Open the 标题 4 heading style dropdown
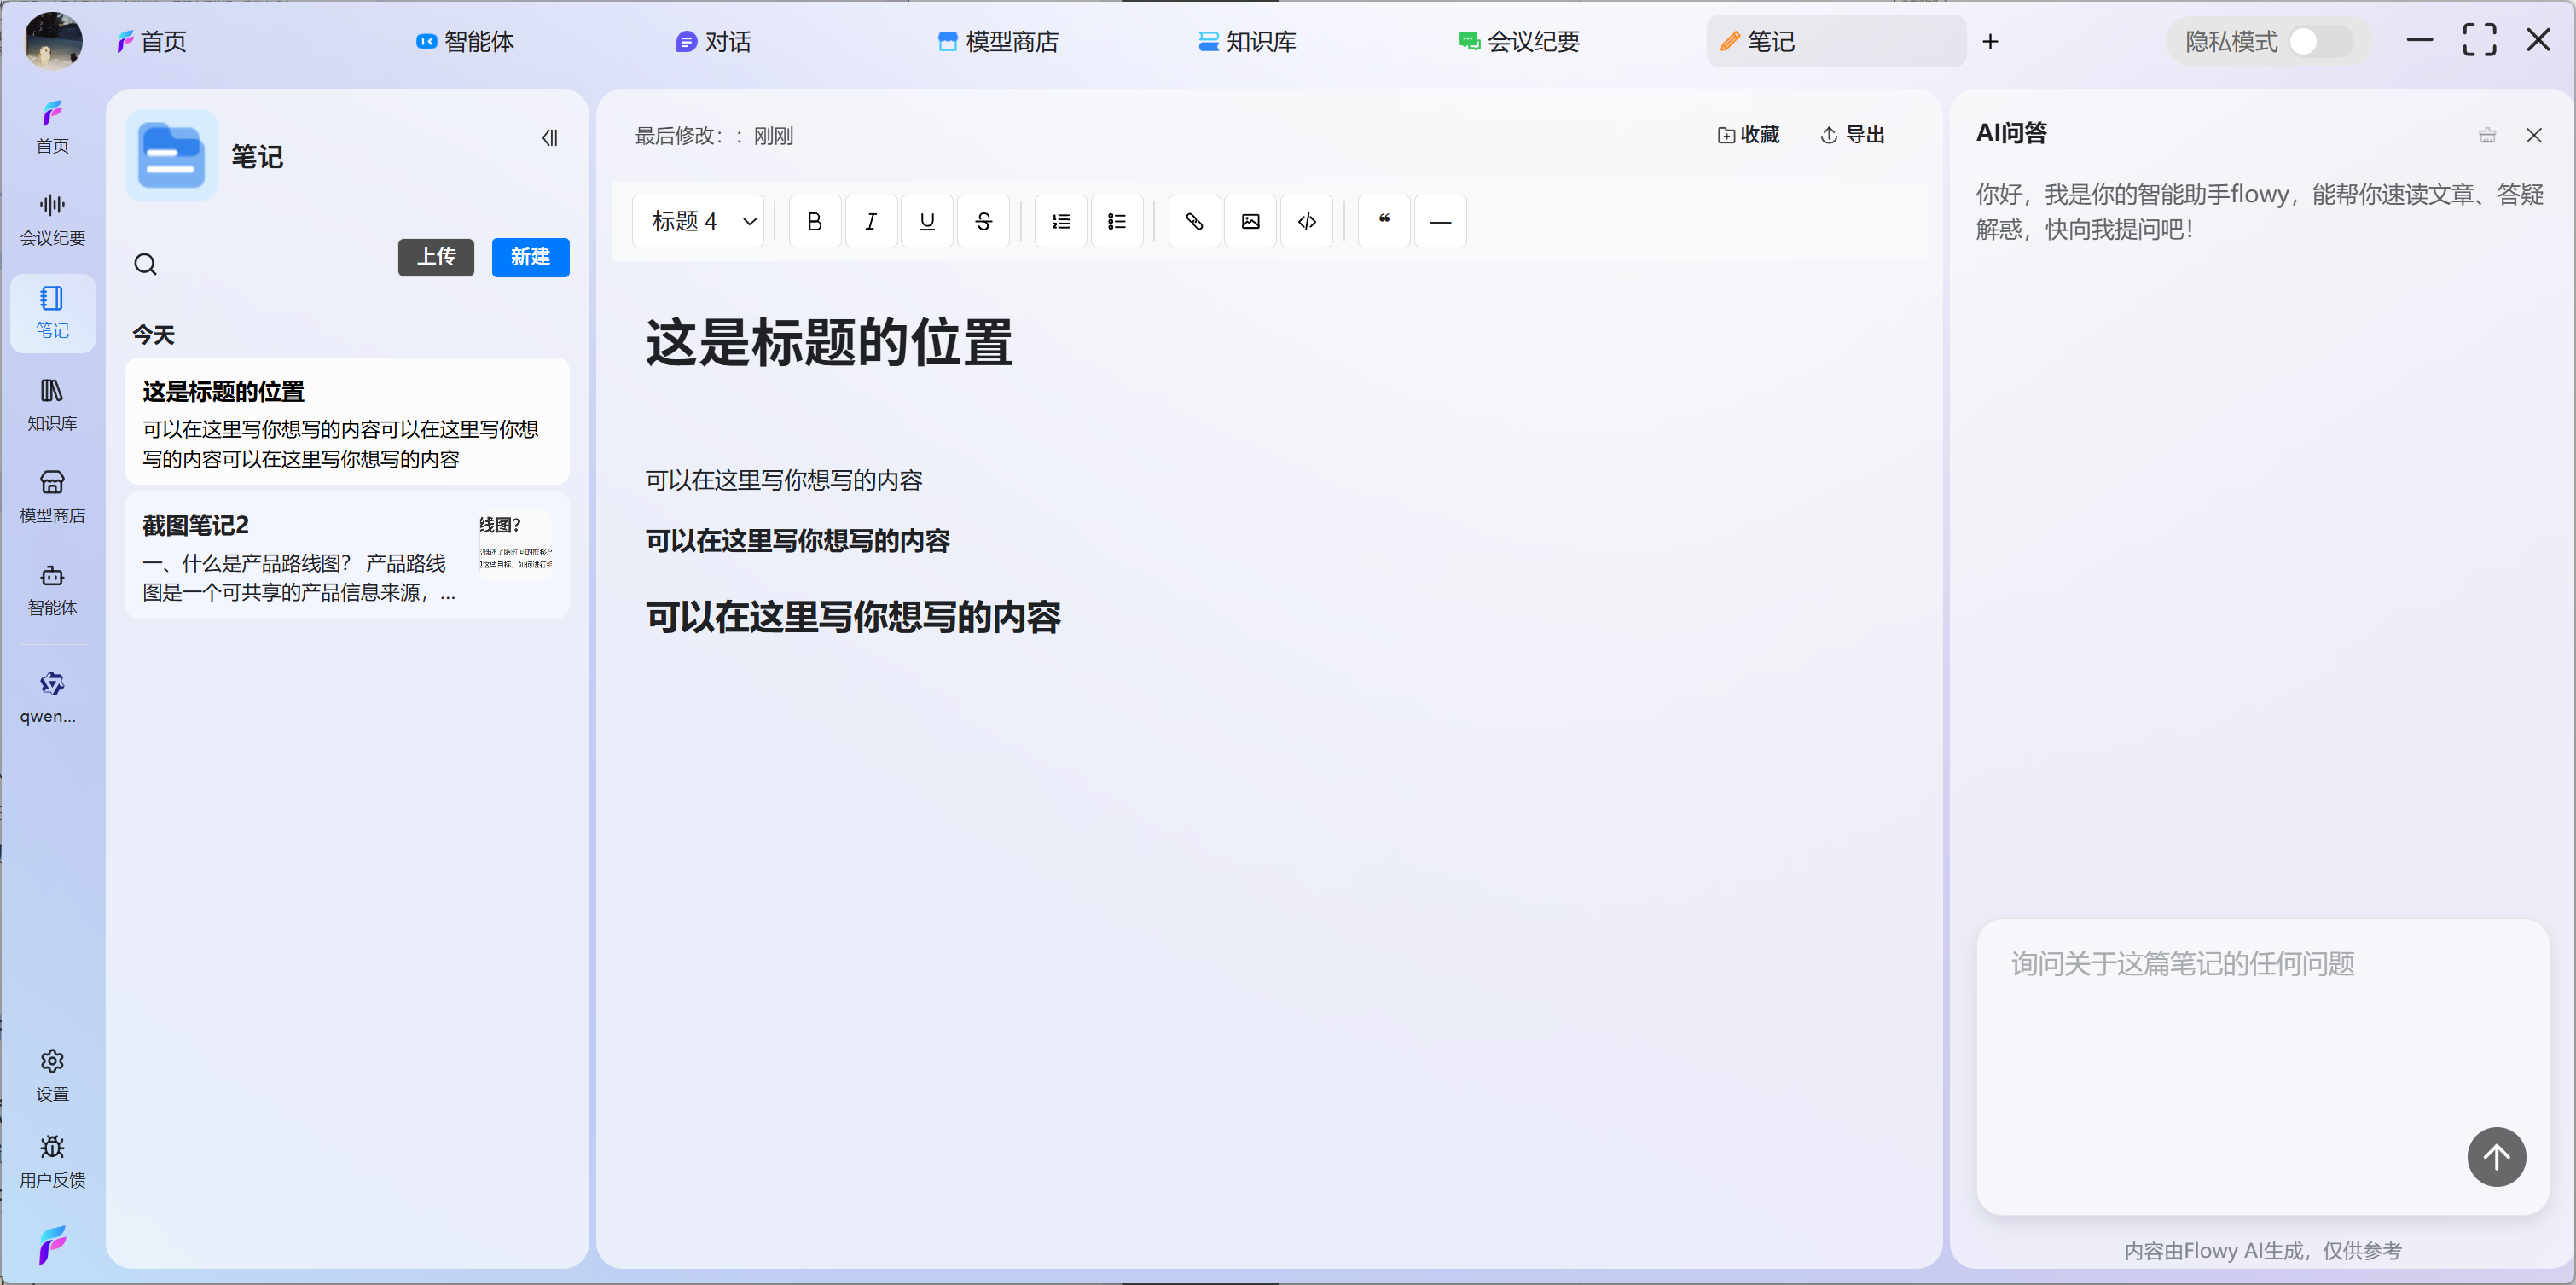The height and width of the screenshot is (1285, 2576). [x=698, y=221]
